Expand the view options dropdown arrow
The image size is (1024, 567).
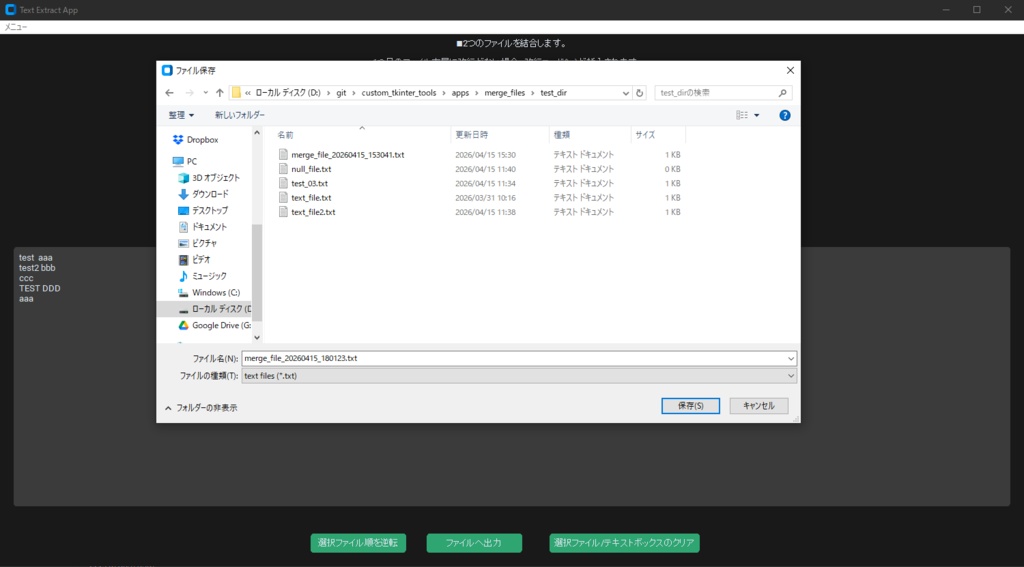point(756,115)
